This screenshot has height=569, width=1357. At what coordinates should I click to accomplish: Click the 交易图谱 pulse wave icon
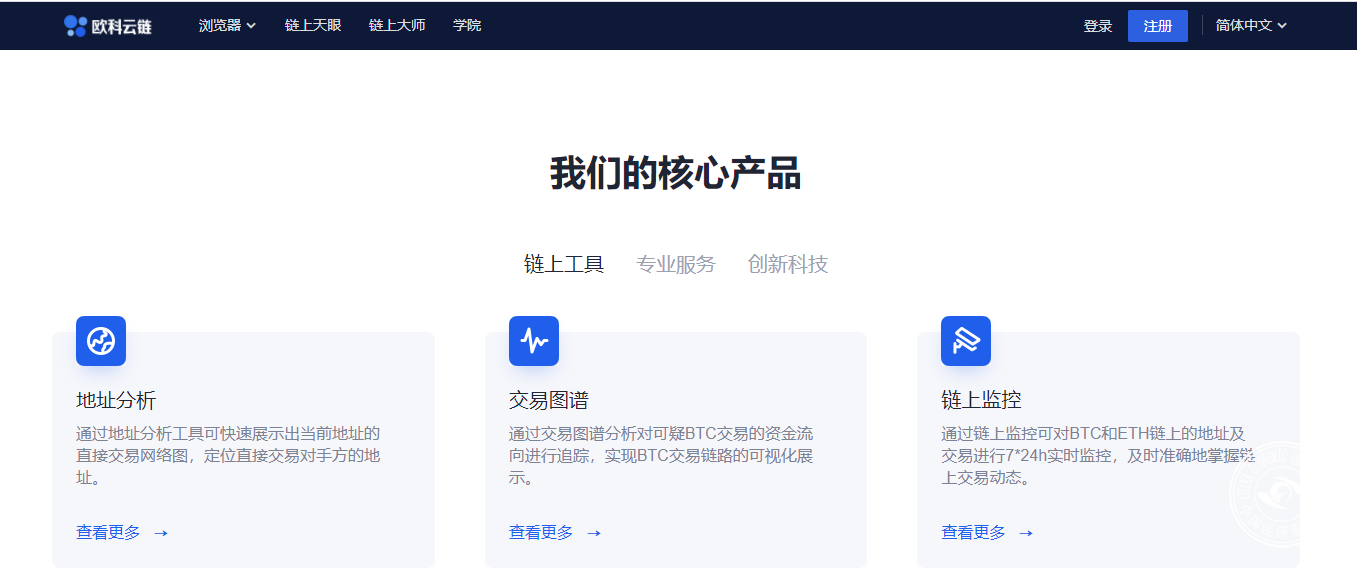tap(534, 341)
